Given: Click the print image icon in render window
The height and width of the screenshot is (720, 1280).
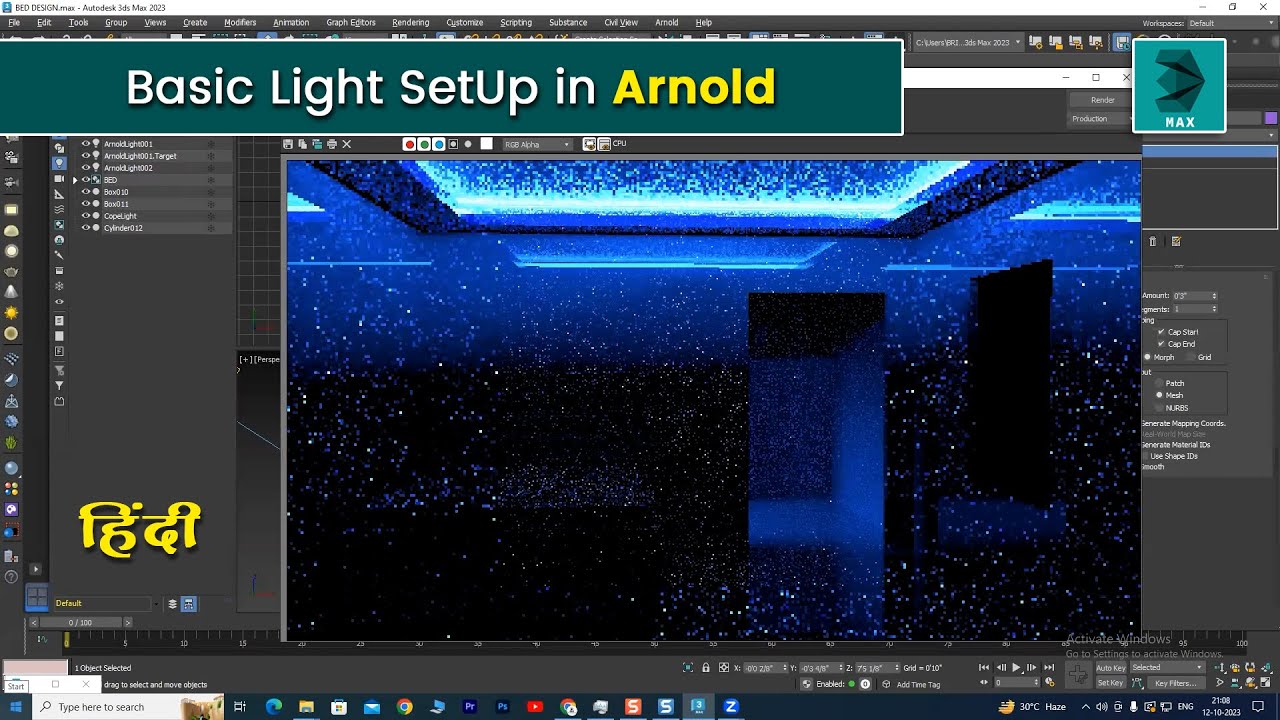Looking at the screenshot, I should [332, 144].
